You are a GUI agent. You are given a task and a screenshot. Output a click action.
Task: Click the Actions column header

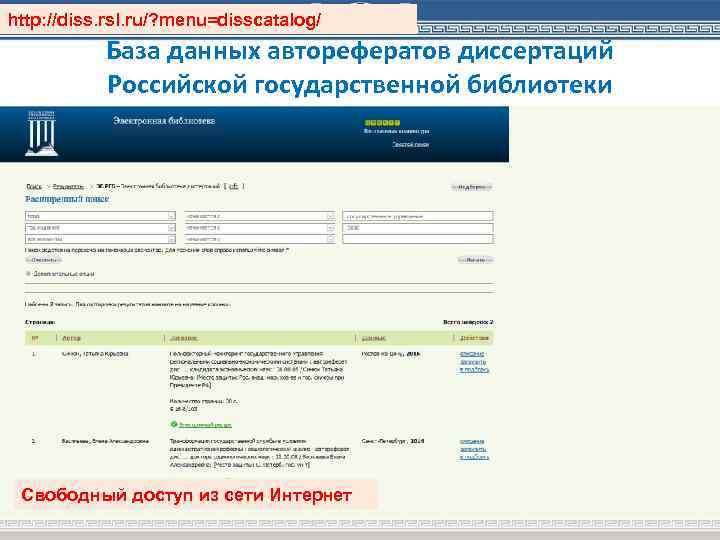(x=474, y=338)
